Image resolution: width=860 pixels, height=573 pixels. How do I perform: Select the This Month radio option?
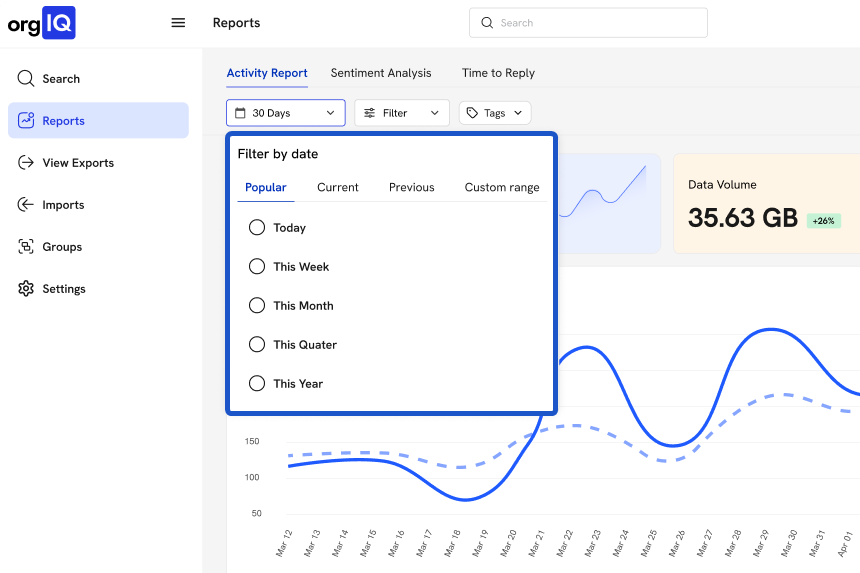pos(257,306)
